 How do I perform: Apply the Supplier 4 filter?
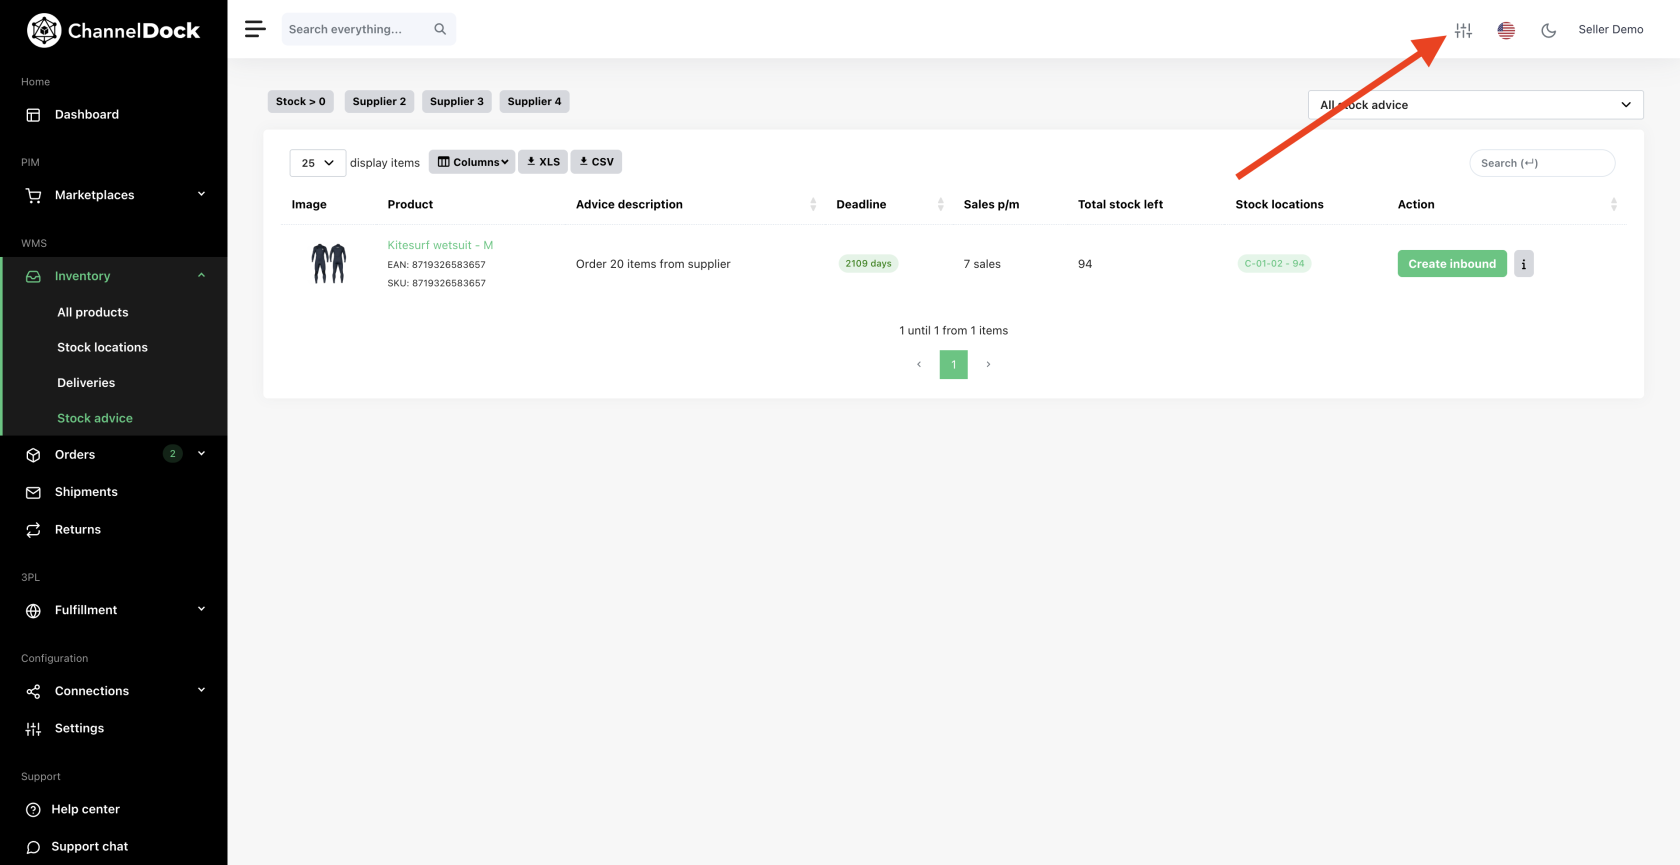(x=534, y=101)
